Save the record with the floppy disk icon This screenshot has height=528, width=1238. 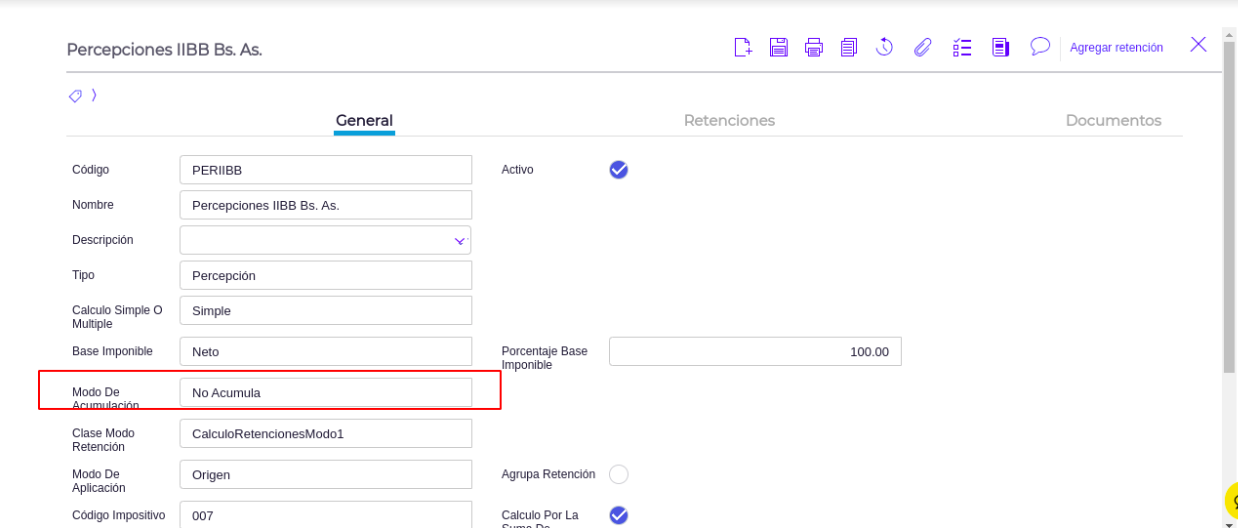778,47
